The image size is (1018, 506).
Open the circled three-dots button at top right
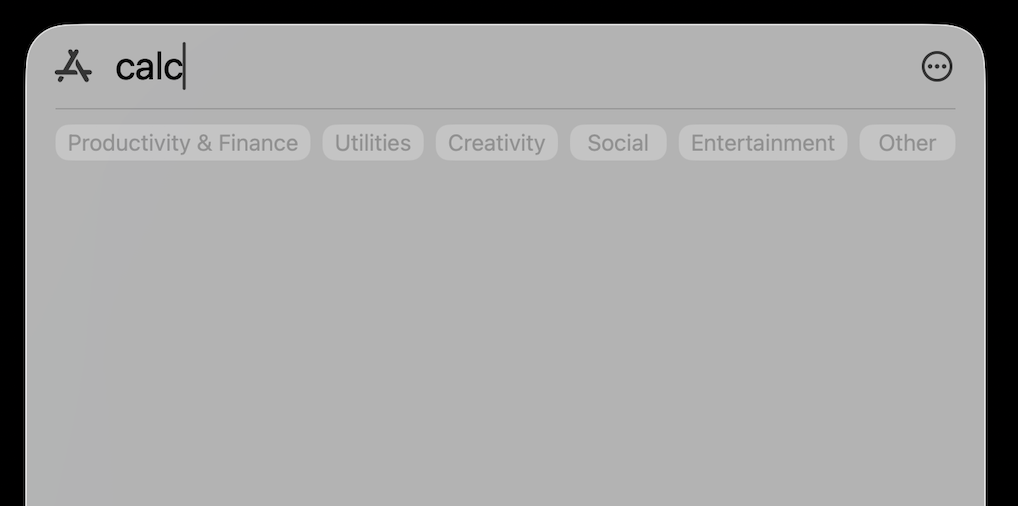(x=937, y=66)
